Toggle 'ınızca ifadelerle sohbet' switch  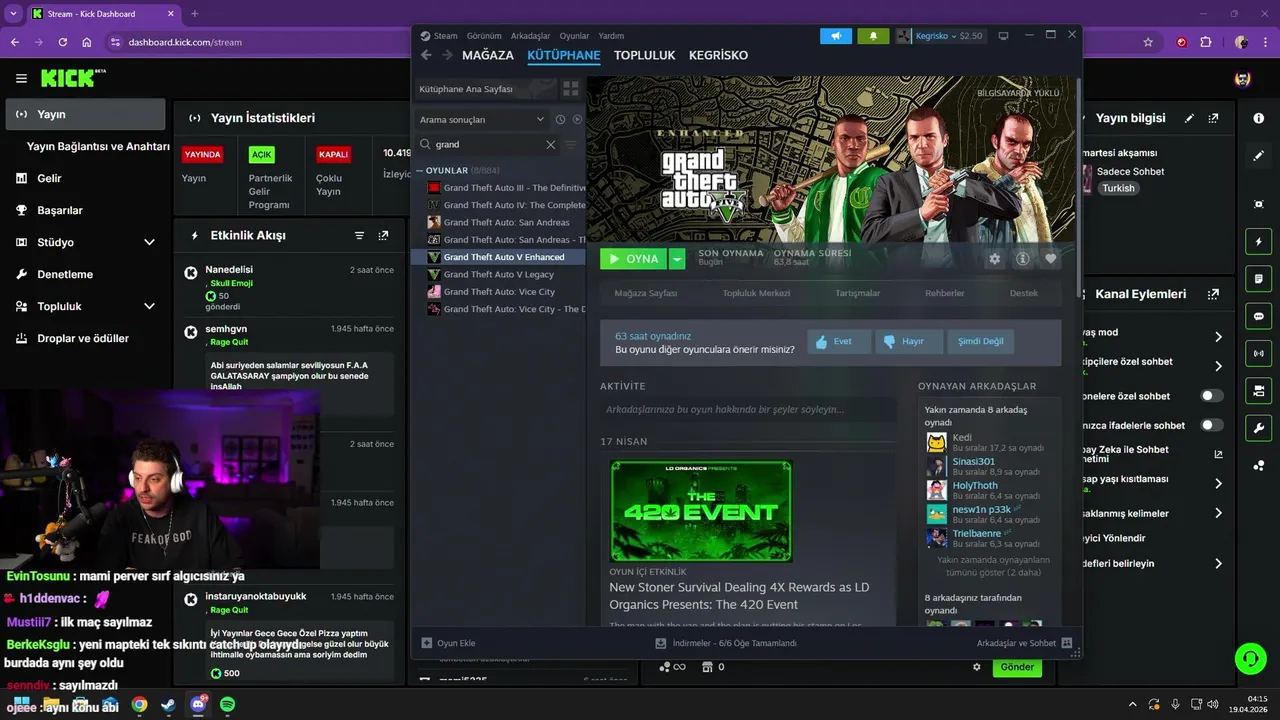tap(1212, 425)
